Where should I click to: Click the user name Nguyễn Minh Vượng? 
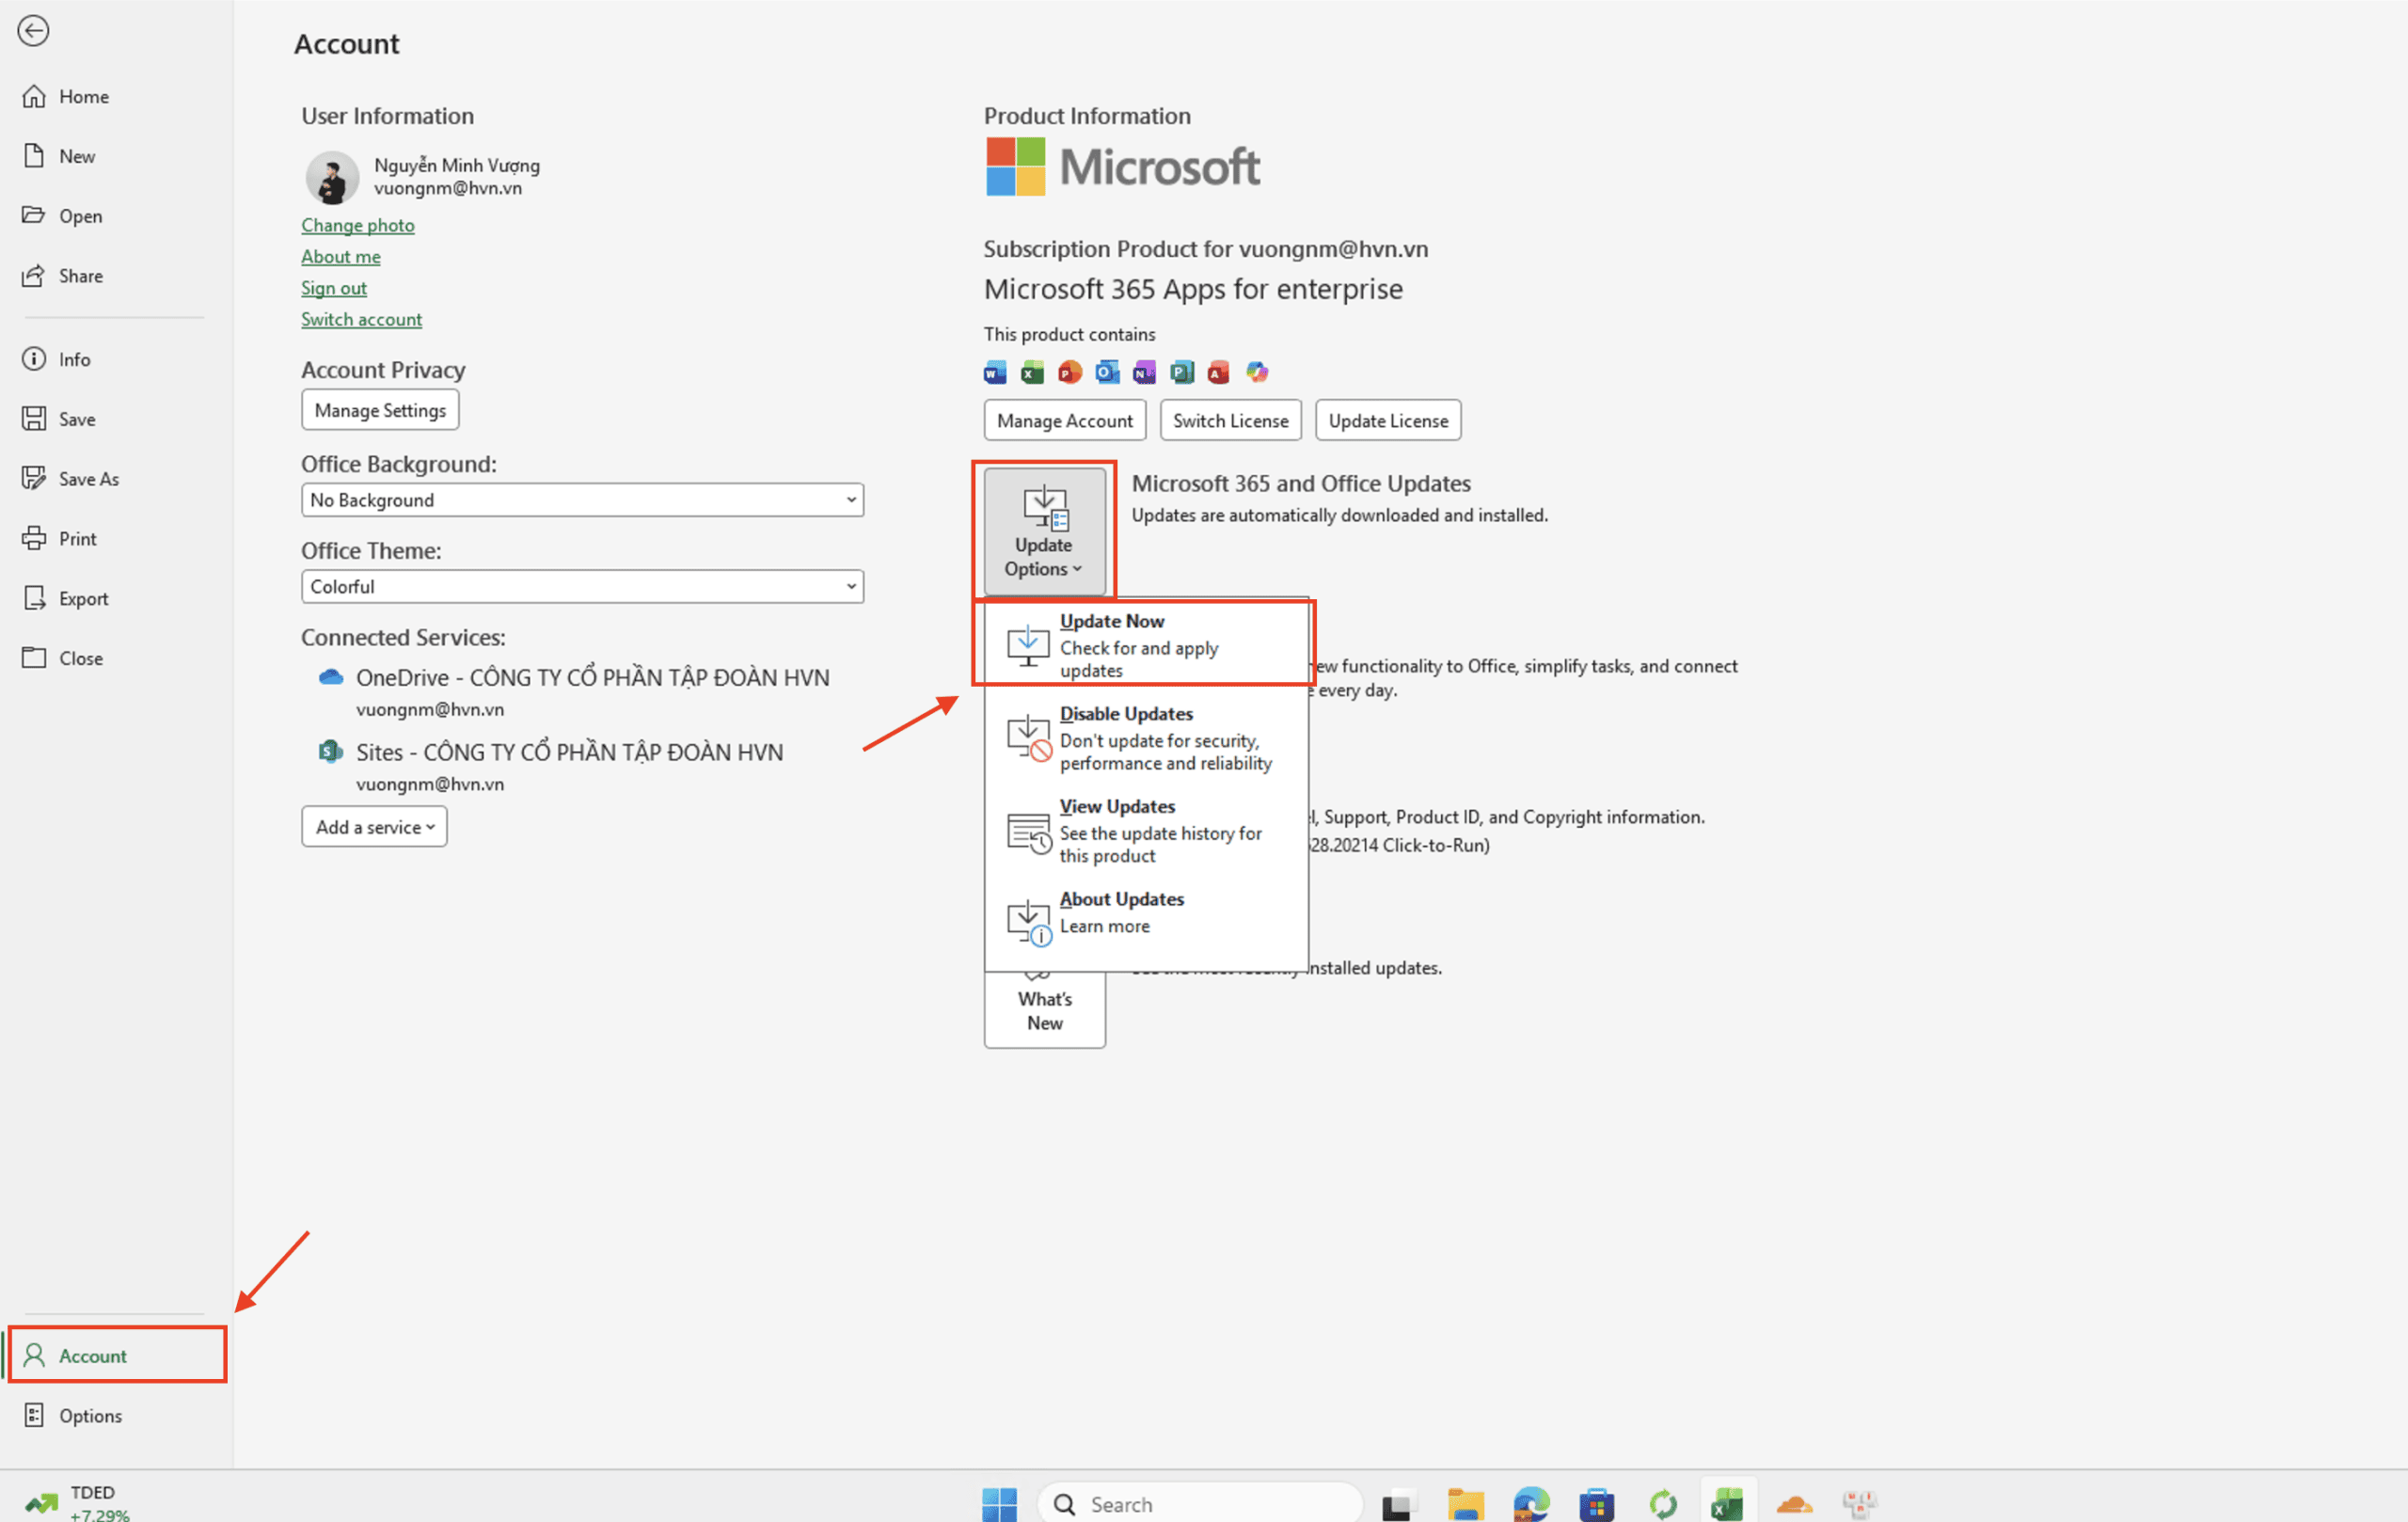pyautogui.click(x=457, y=165)
